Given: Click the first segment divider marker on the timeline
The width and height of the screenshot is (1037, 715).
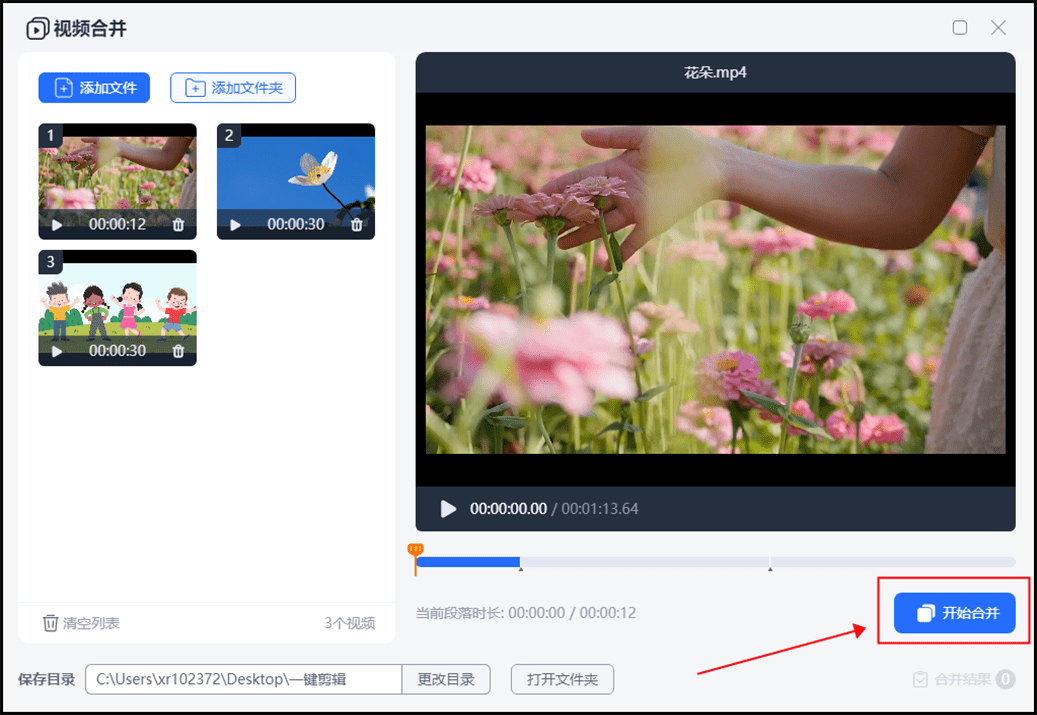Looking at the screenshot, I should pyautogui.click(x=520, y=568).
